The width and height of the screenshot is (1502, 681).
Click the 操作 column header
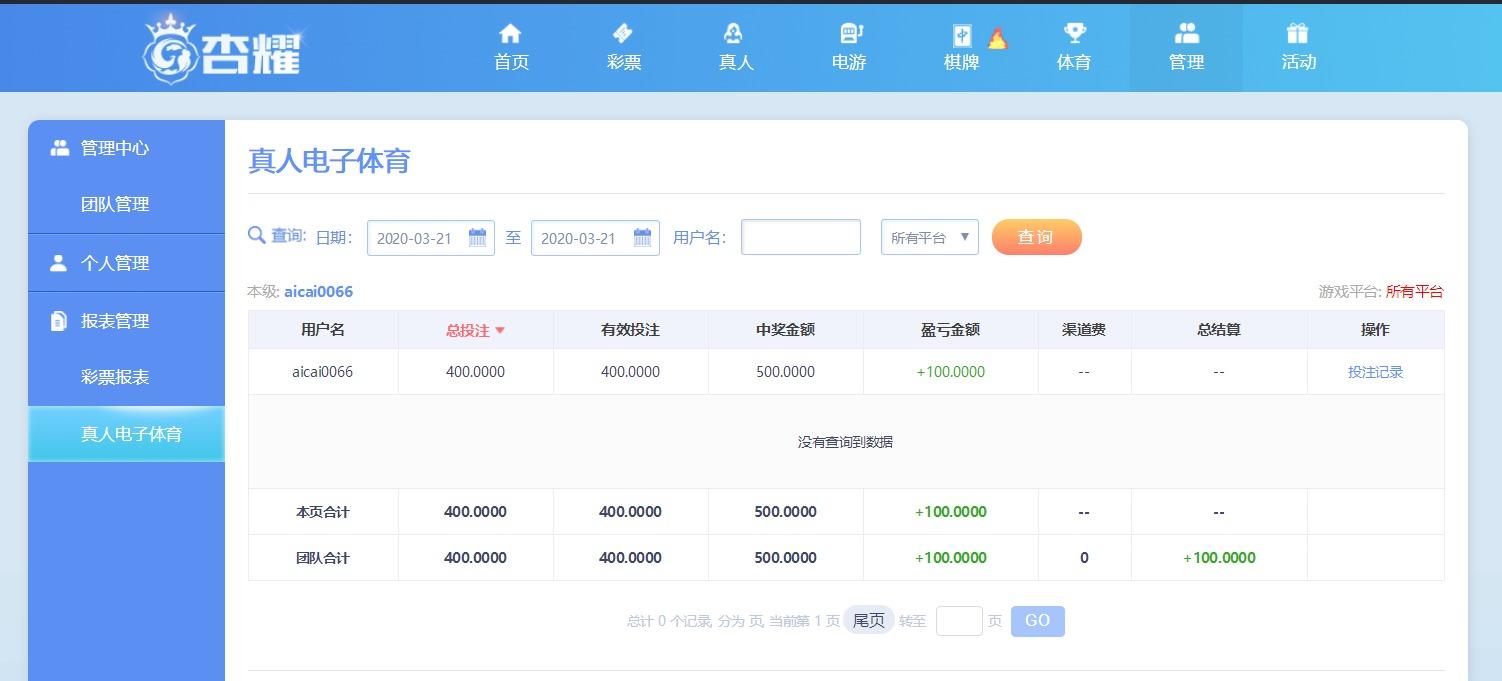coord(1375,329)
